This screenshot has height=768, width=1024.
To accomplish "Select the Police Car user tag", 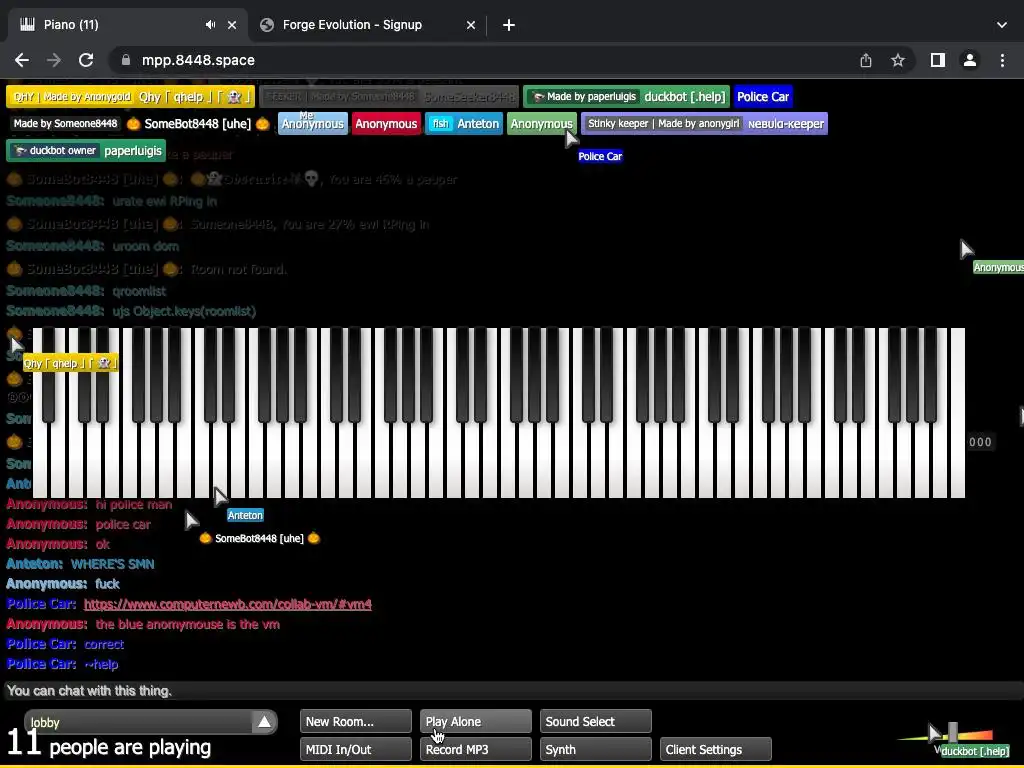I will click(763, 97).
